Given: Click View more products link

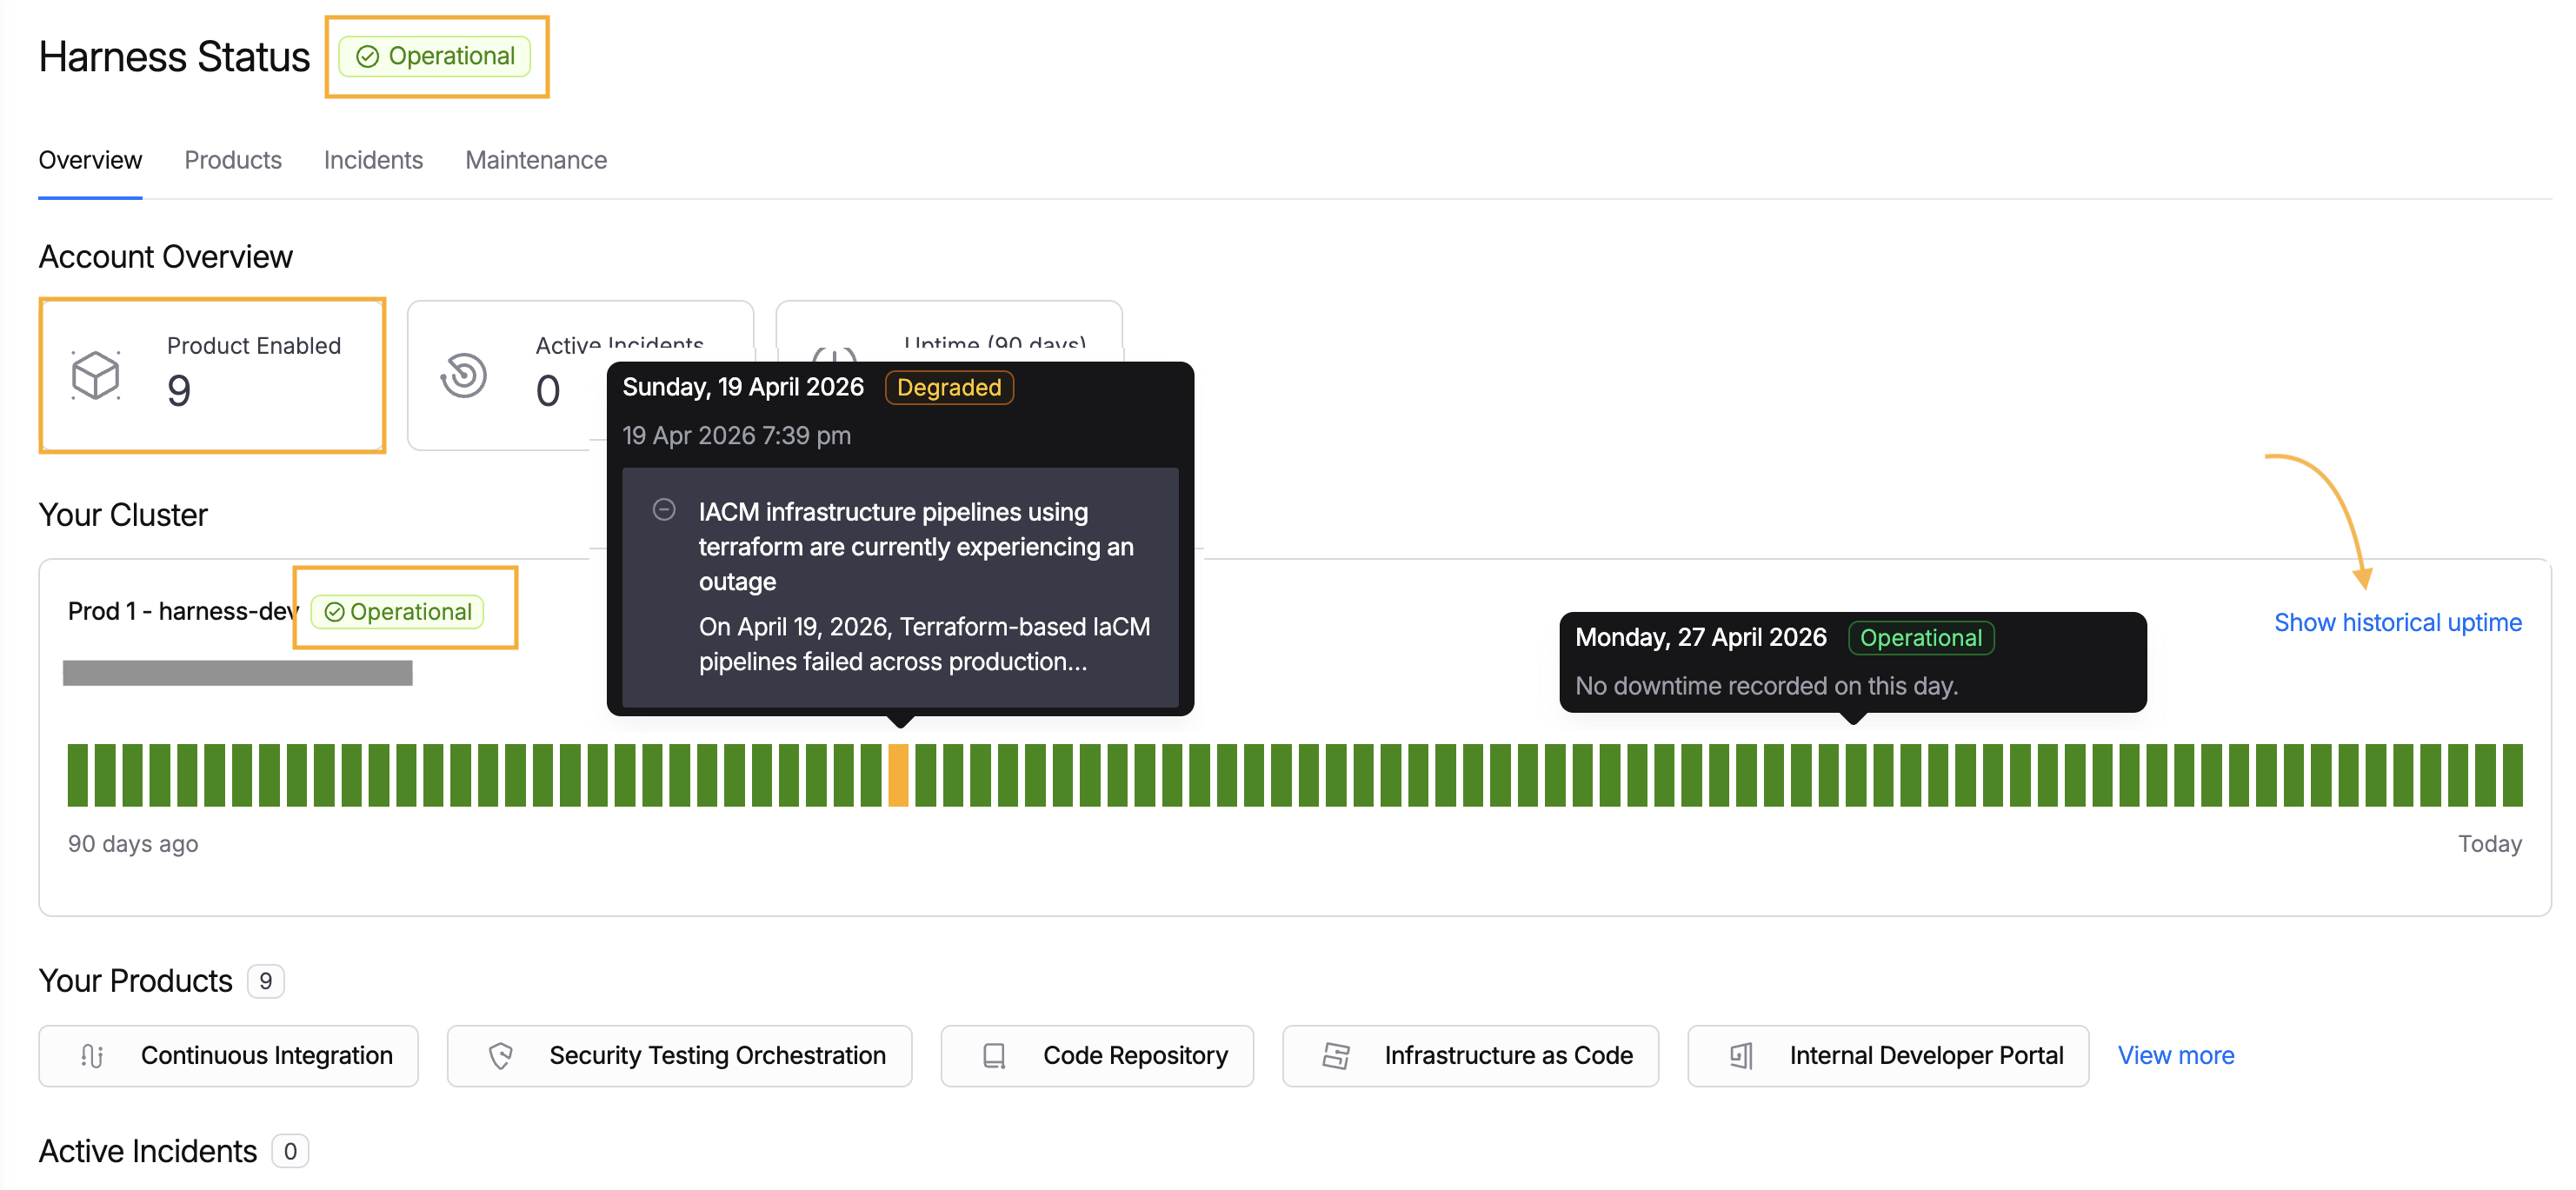Looking at the screenshot, I should pos(2176,1056).
